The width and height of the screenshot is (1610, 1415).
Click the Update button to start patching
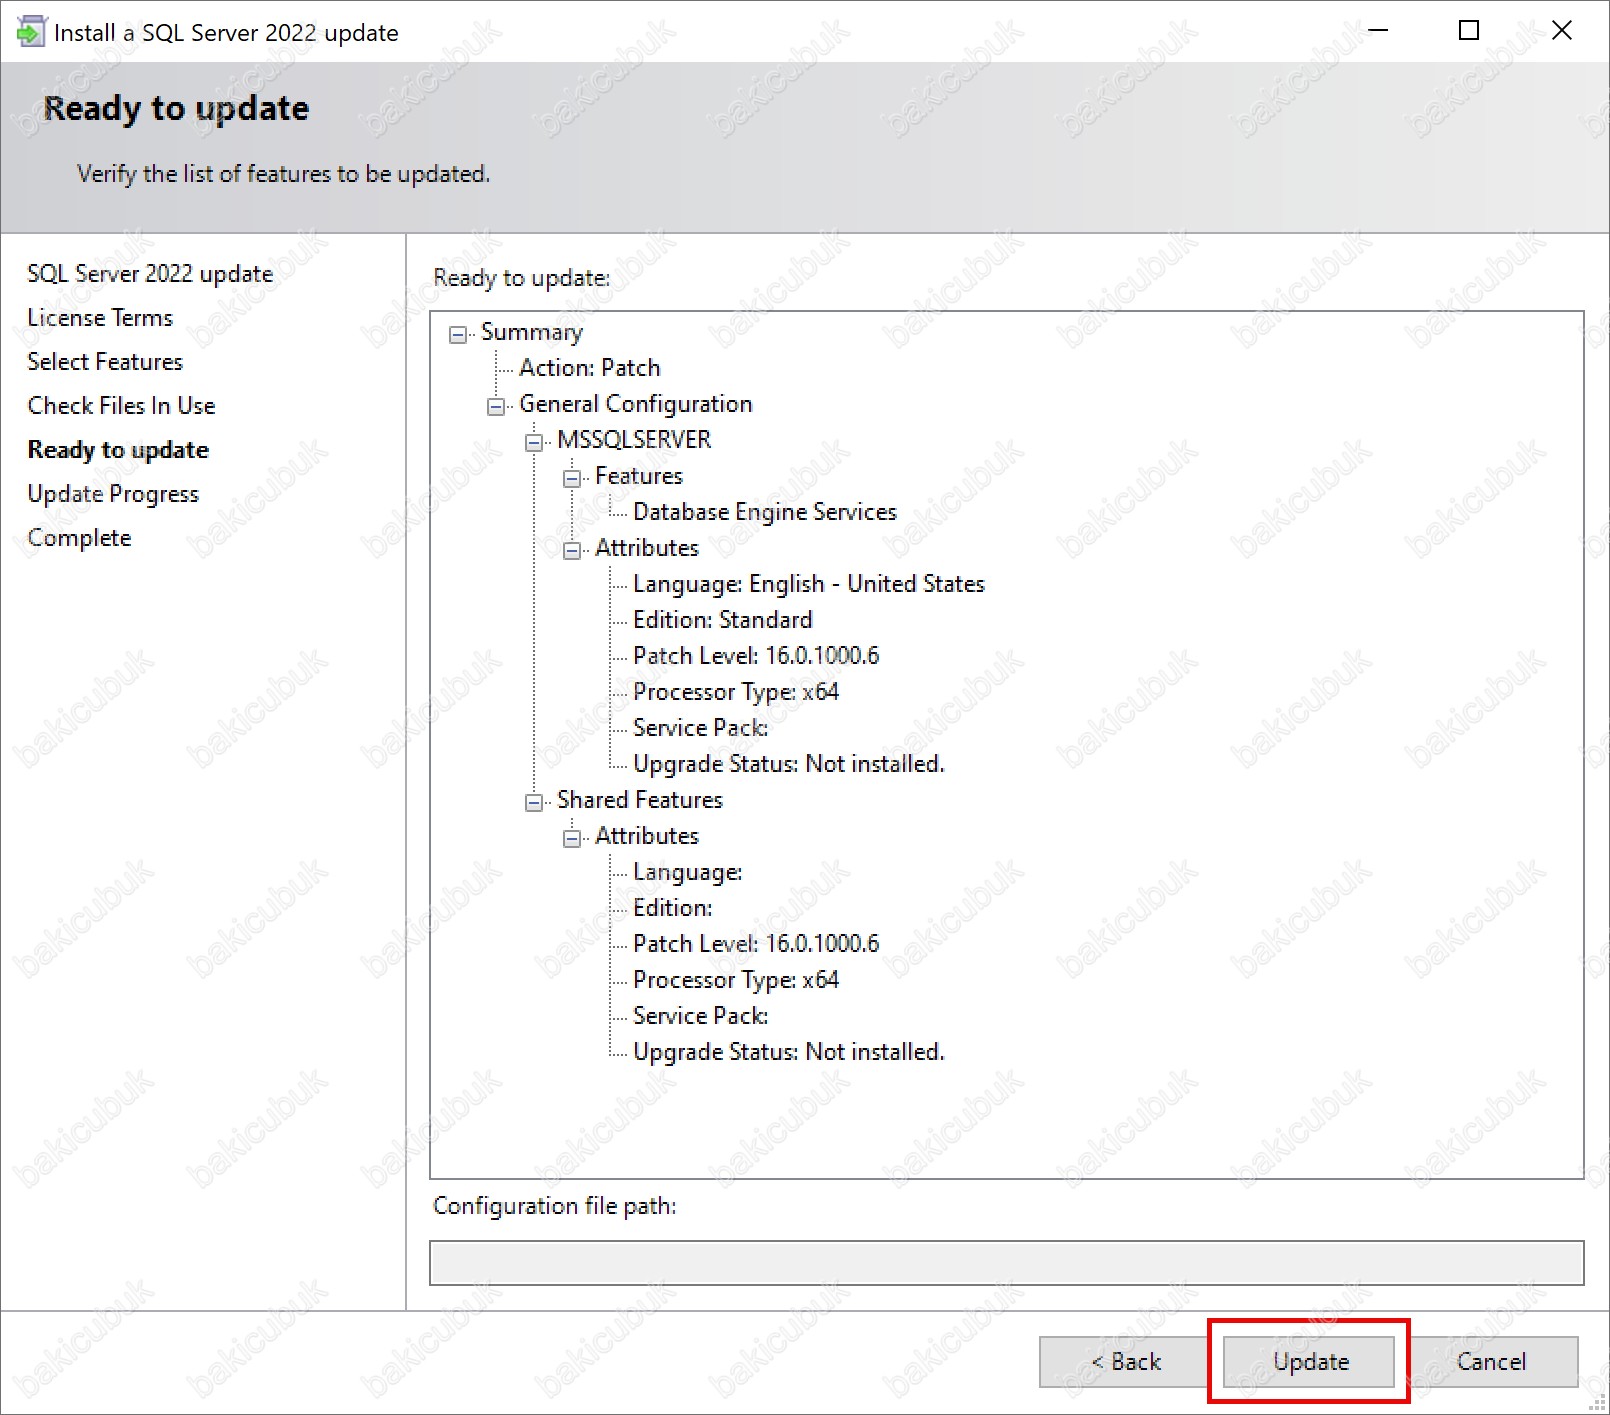click(1309, 1362)
